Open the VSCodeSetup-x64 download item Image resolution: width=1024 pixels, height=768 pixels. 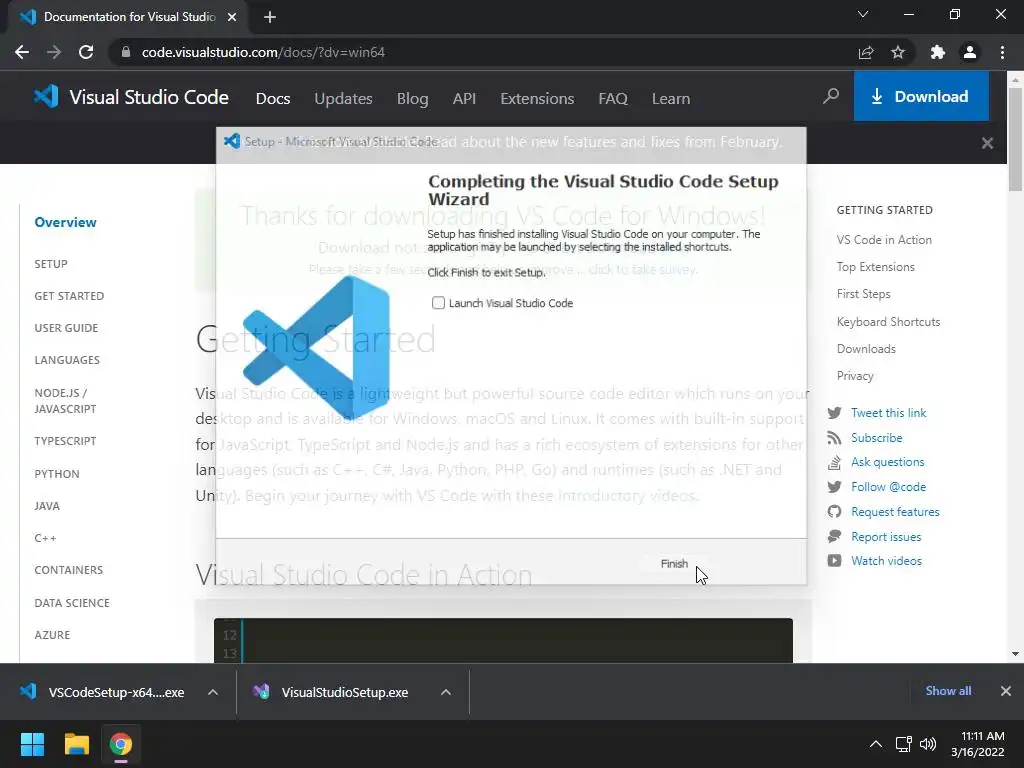click(x=103, y=692)
